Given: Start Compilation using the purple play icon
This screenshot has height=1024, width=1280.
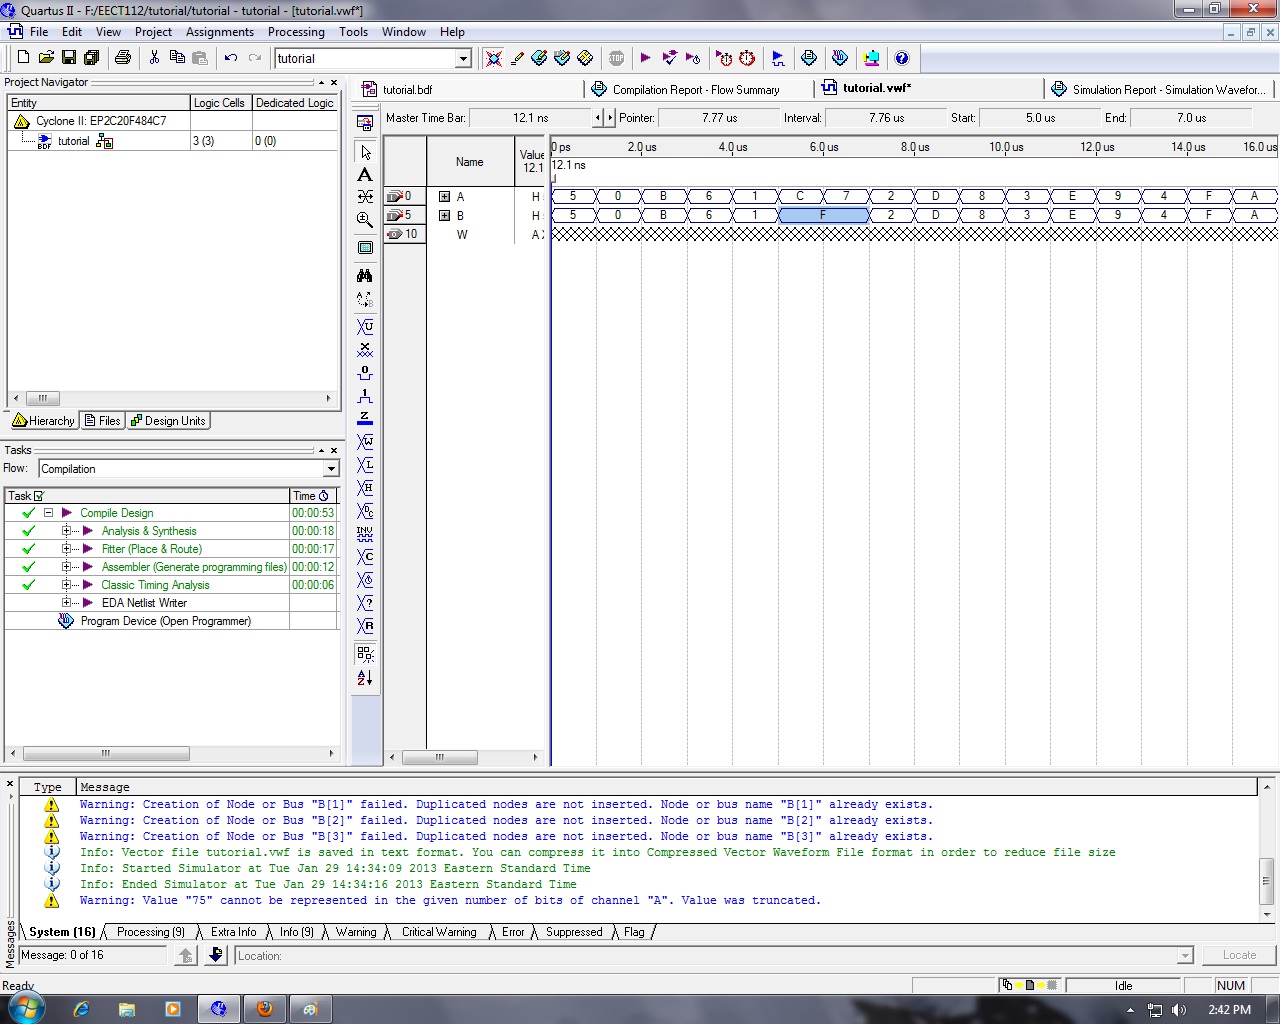Looking at the screenshot, I should 645,58.
